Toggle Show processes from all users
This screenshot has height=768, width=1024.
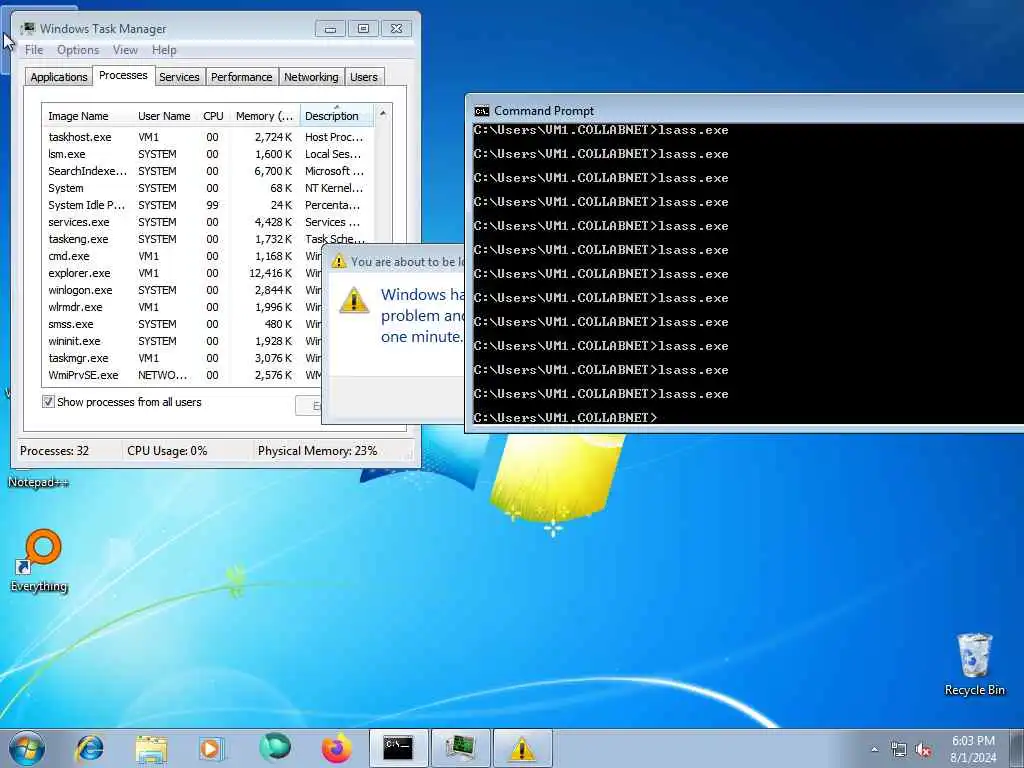48,402
